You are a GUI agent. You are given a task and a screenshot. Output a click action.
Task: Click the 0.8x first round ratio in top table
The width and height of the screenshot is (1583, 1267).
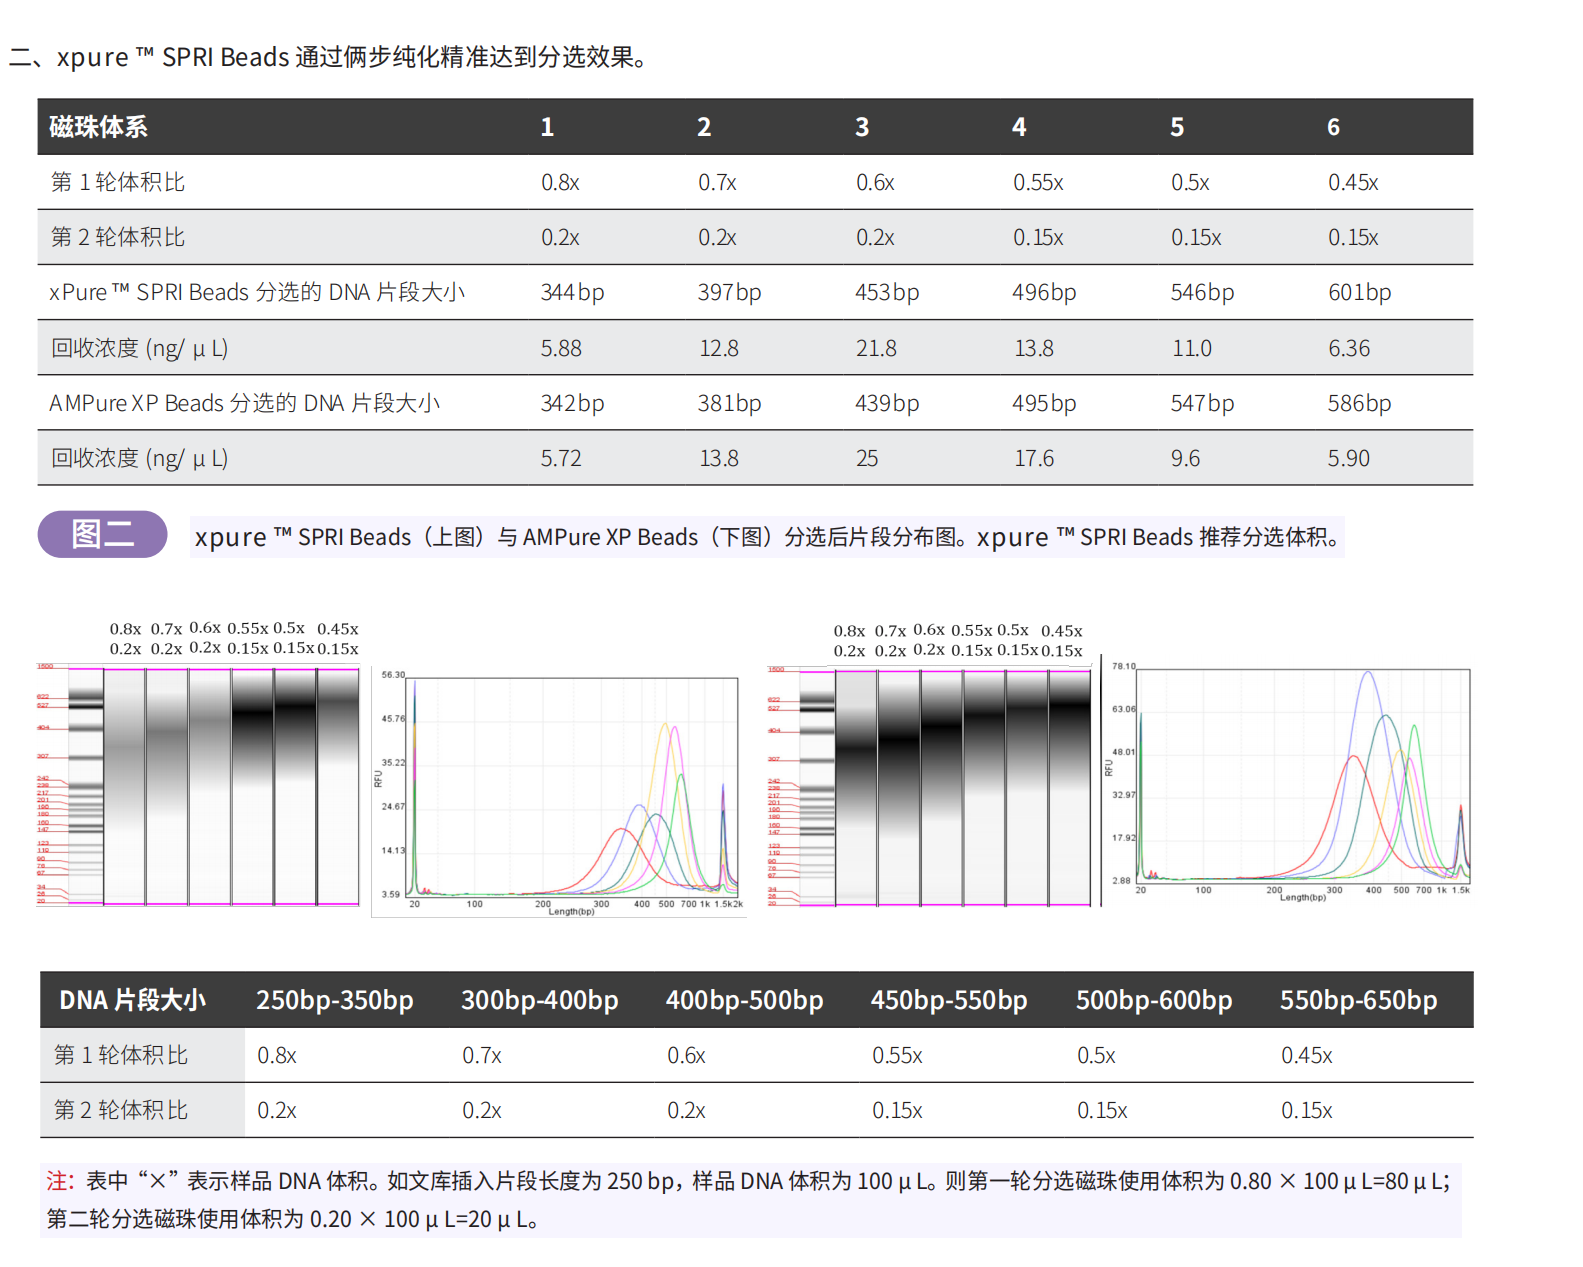pyautogui.click(x=560, y=182)
